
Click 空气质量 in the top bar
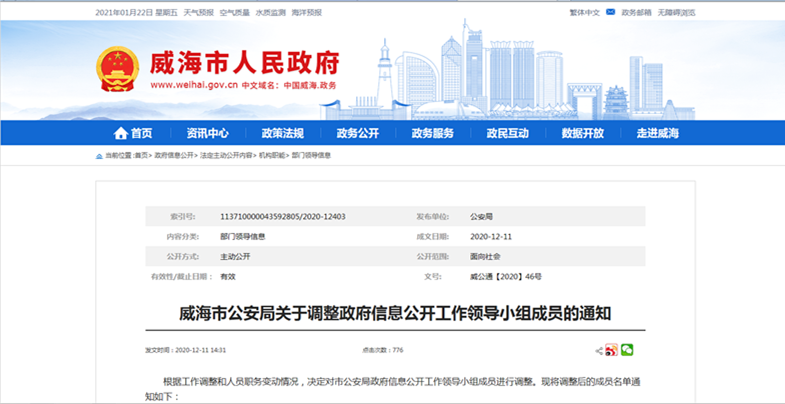(232, 12)
